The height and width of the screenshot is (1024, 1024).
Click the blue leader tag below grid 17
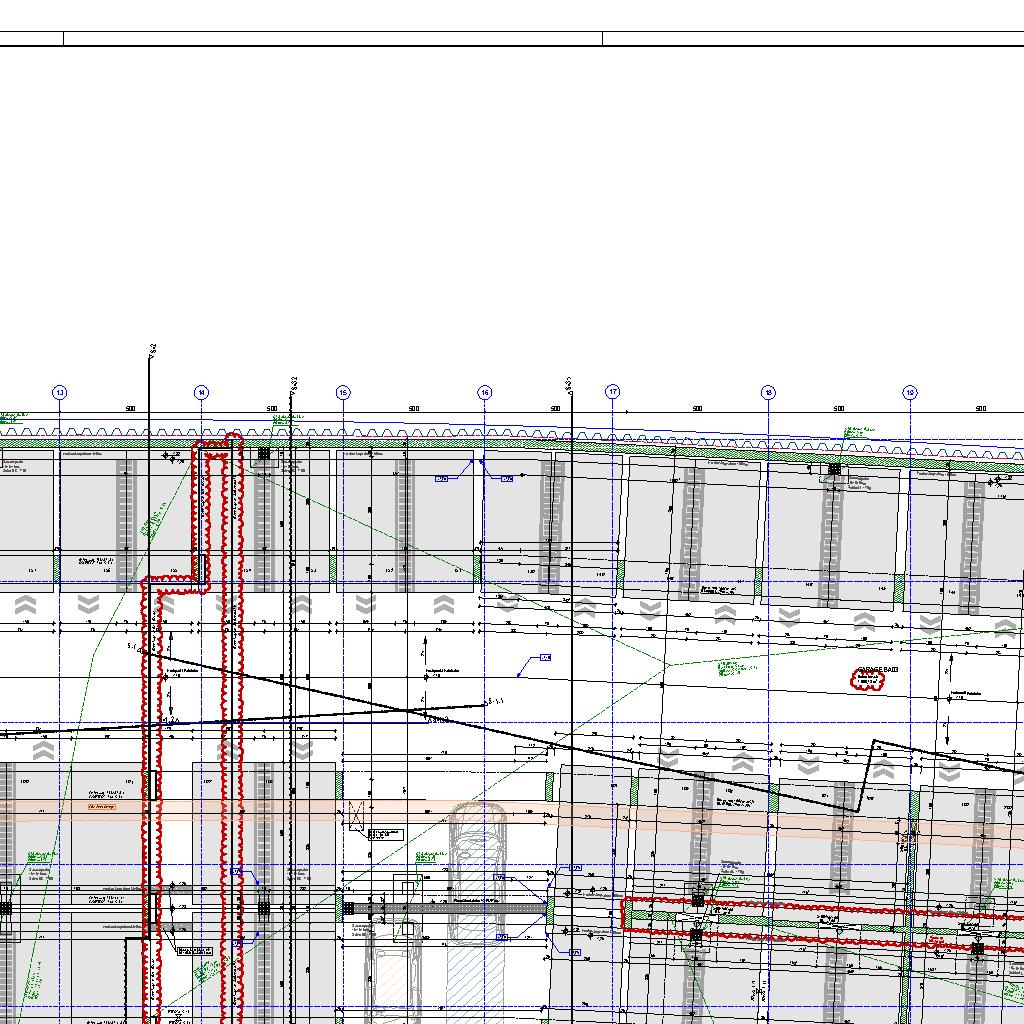[x=545, y=657]
